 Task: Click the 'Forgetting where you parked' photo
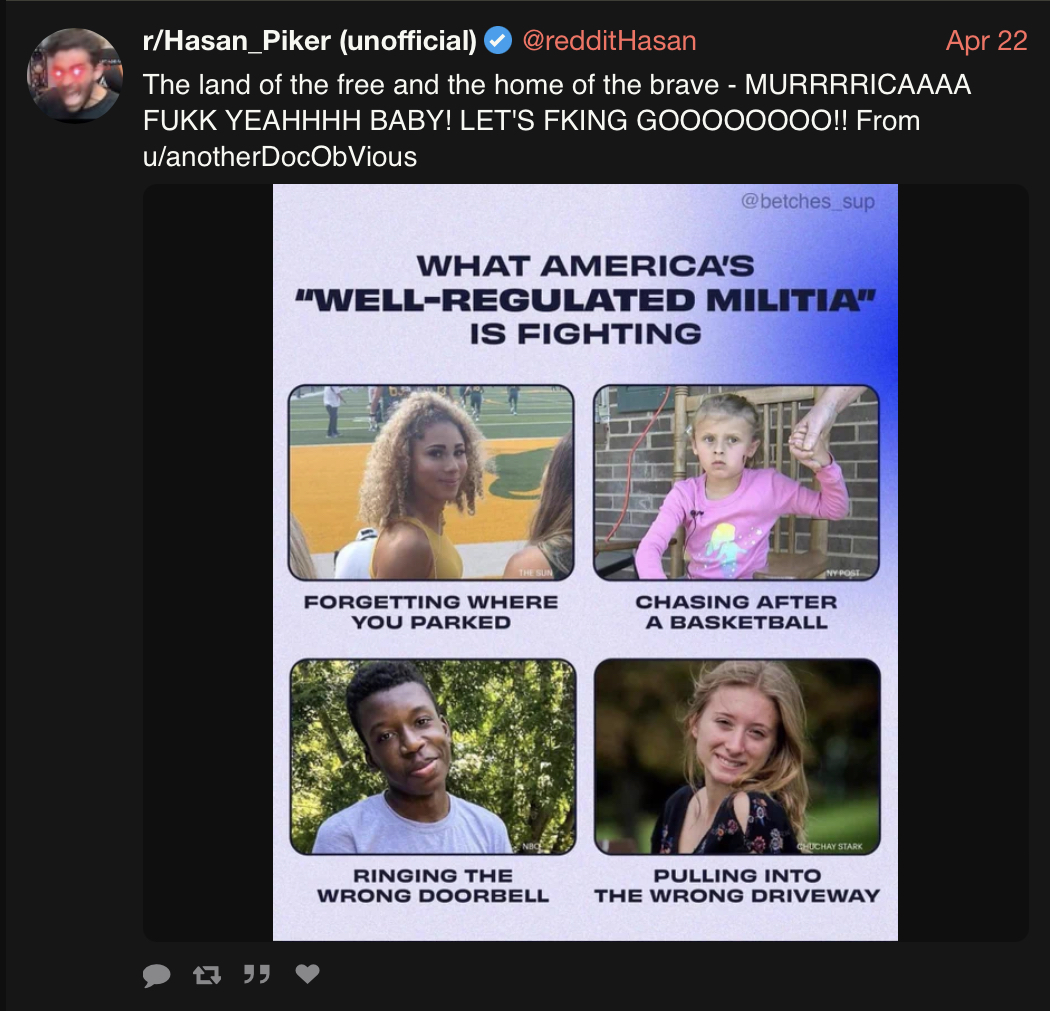click(x=431, y=482)
